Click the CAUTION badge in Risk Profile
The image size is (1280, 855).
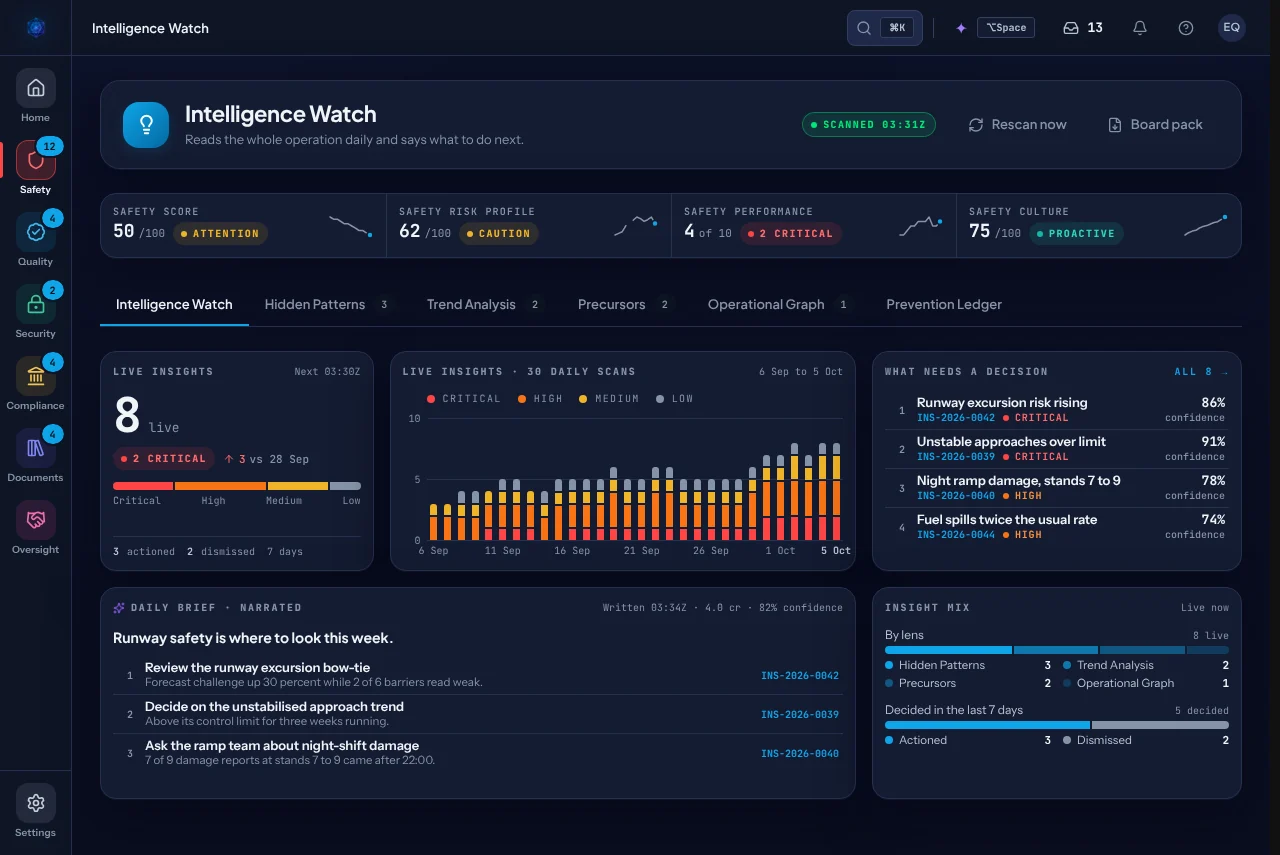tap(499, 234)
